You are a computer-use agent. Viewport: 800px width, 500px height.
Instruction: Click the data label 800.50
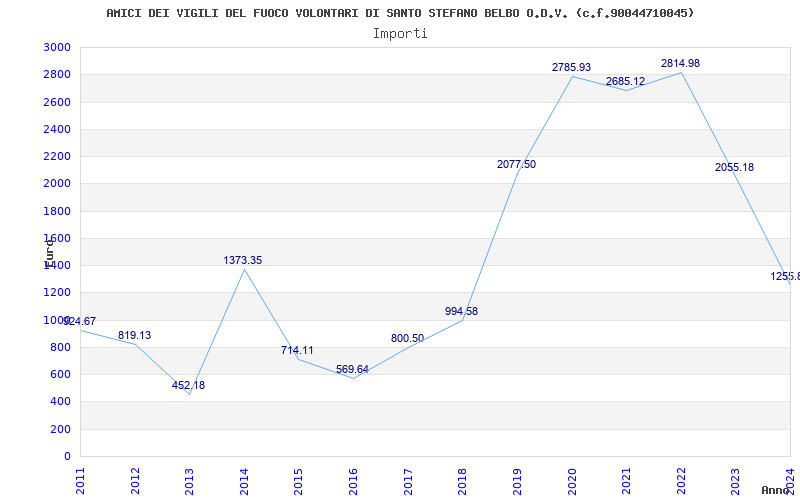coord(407,338)
